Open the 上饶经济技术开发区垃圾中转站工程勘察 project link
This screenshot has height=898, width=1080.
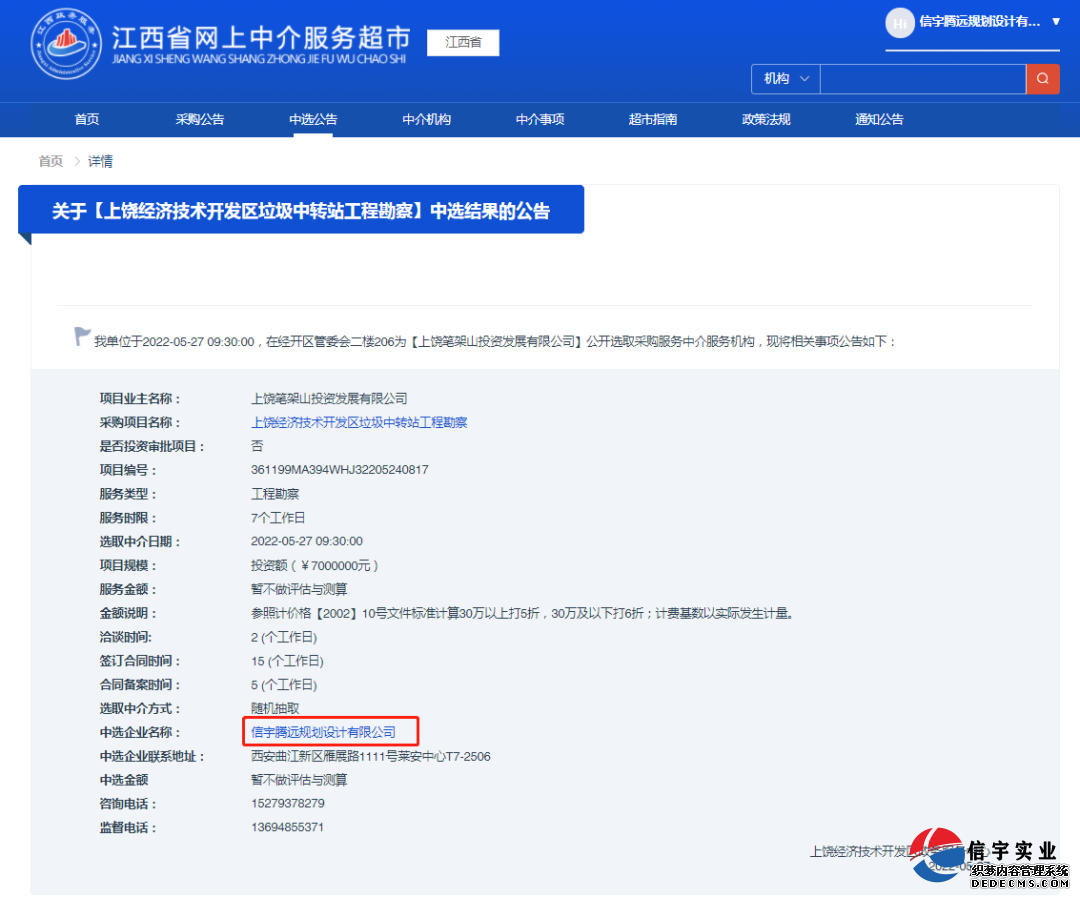click(x=360, y=421)
